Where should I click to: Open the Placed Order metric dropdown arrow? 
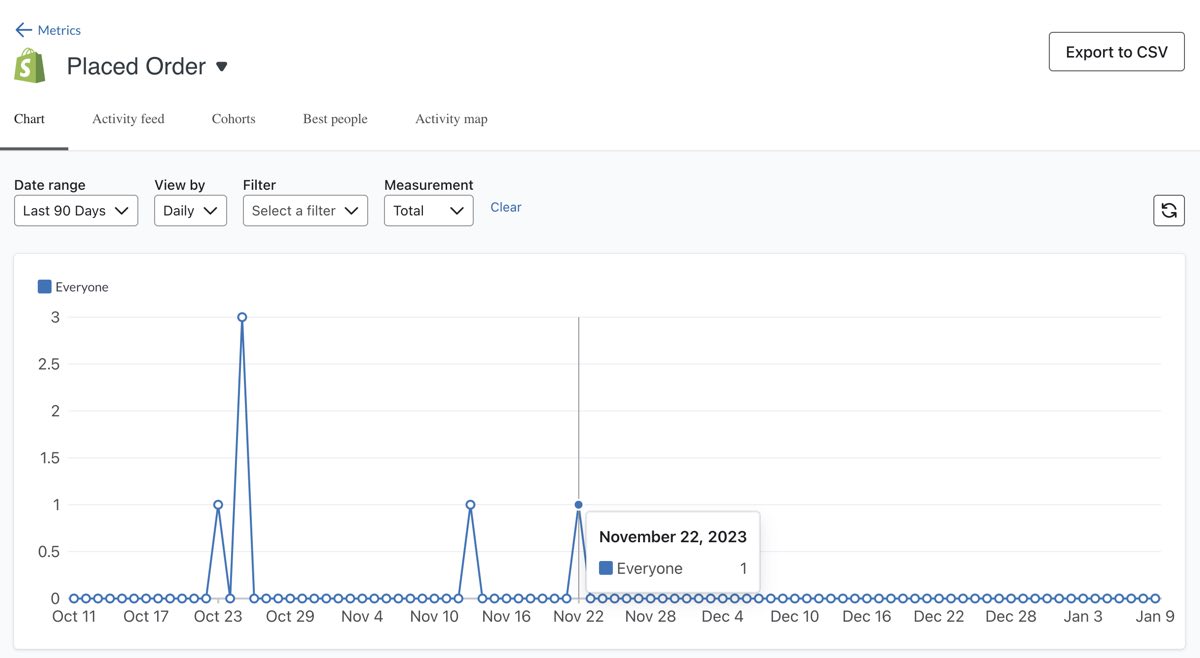tap(222, 67)
